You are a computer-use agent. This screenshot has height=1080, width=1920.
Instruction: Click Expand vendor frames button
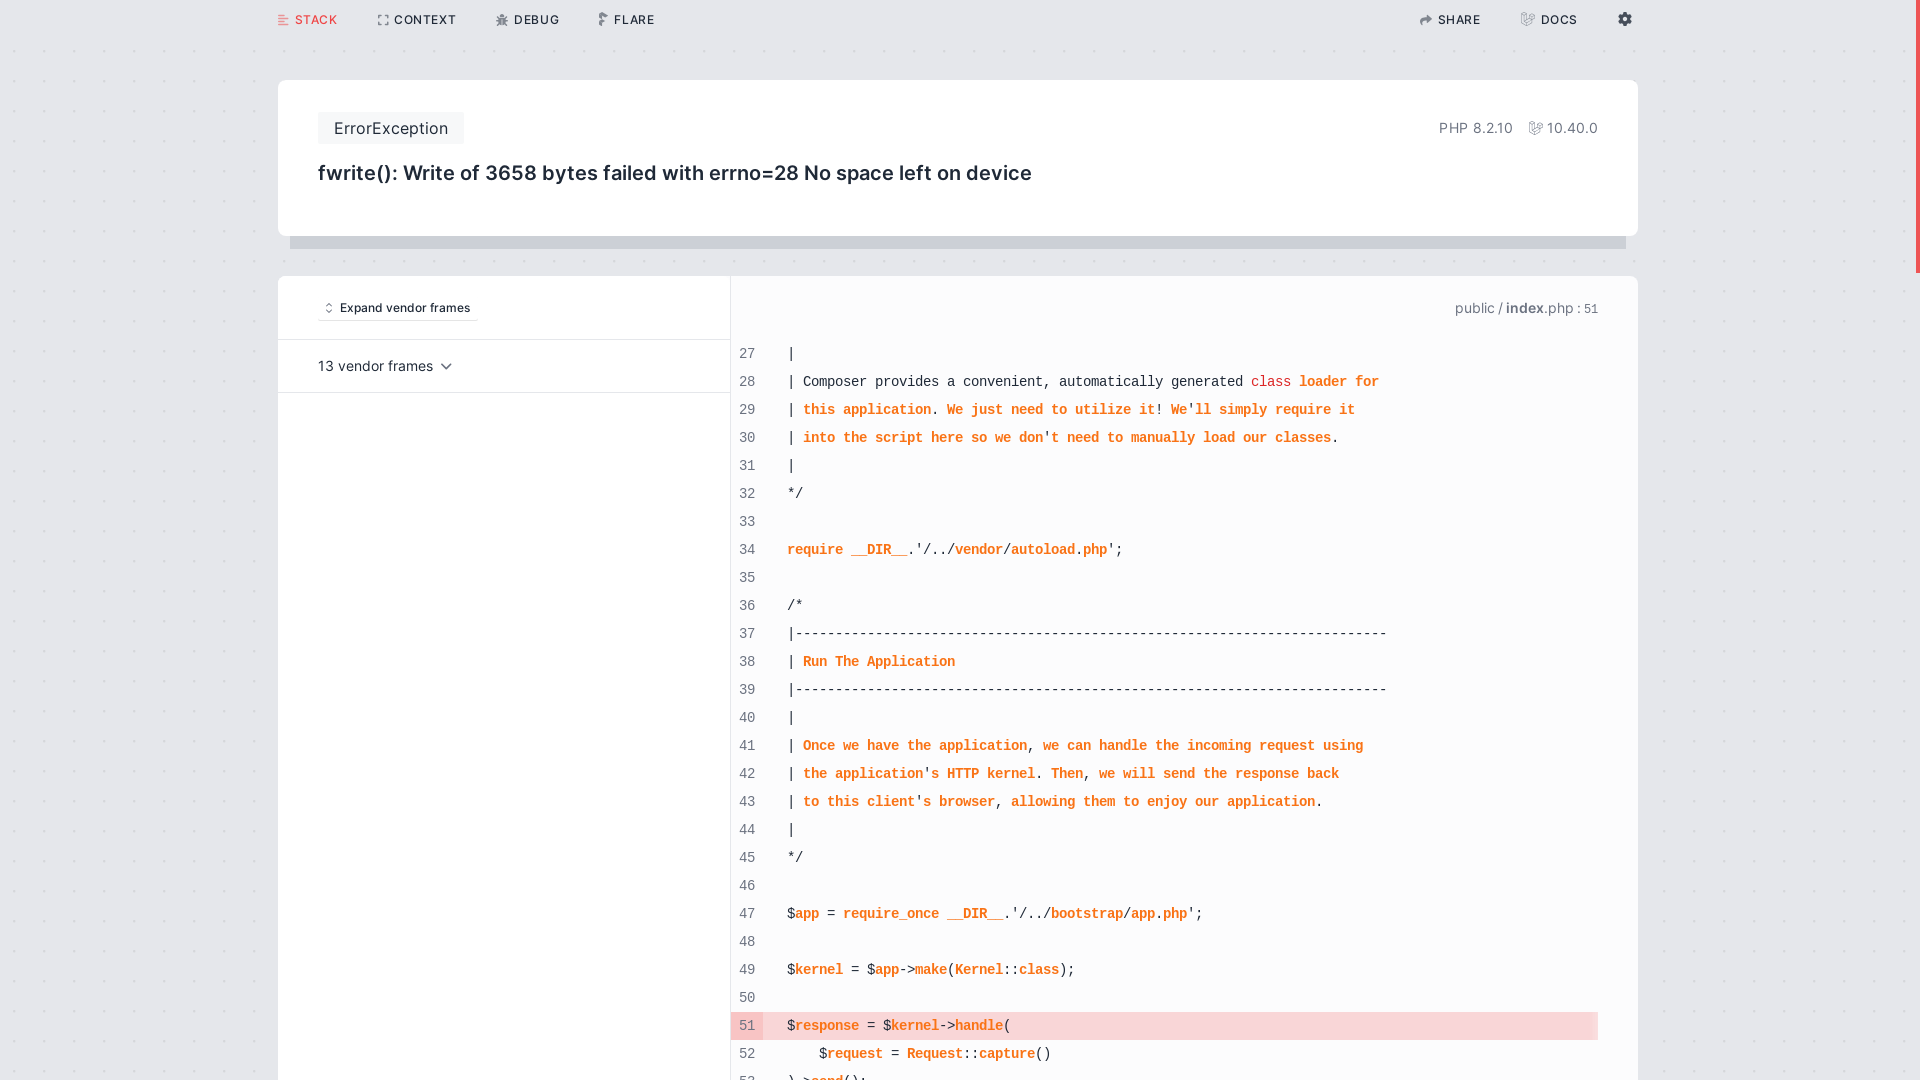click(x=398, y=308)
